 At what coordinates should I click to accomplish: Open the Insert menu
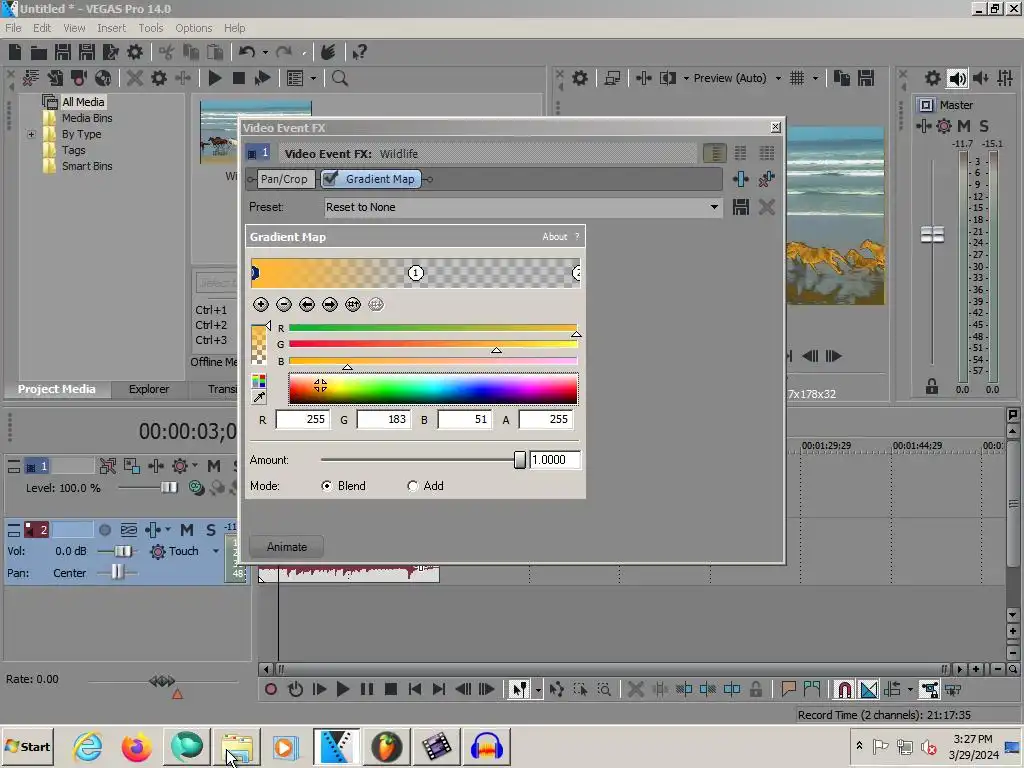[x=112, y=28]
